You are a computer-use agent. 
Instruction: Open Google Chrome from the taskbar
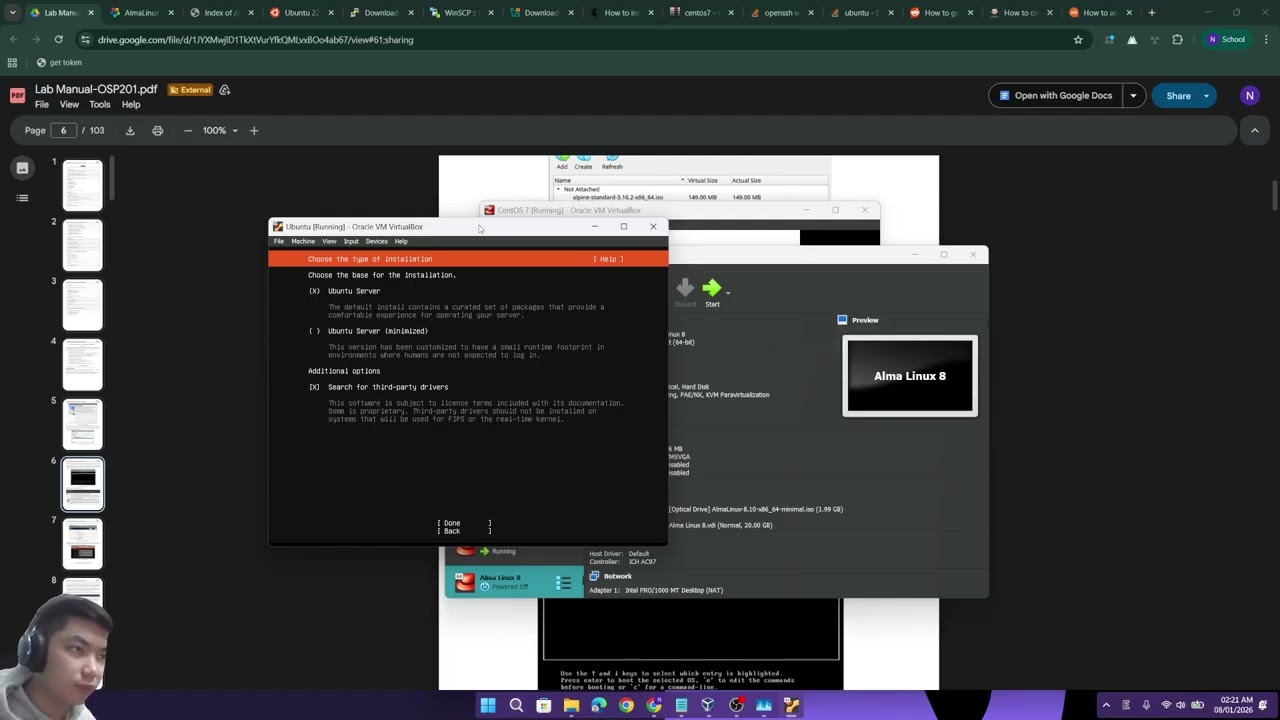pos(626,705)
